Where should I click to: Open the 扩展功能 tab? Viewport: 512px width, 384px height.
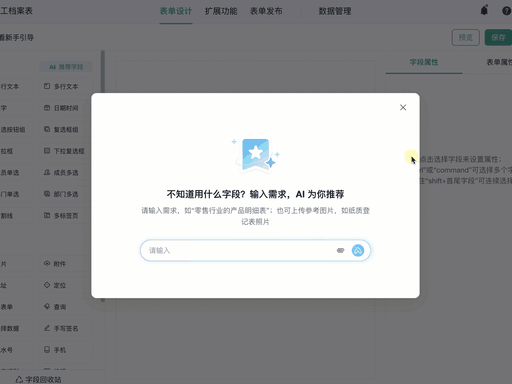pos(221,11)
